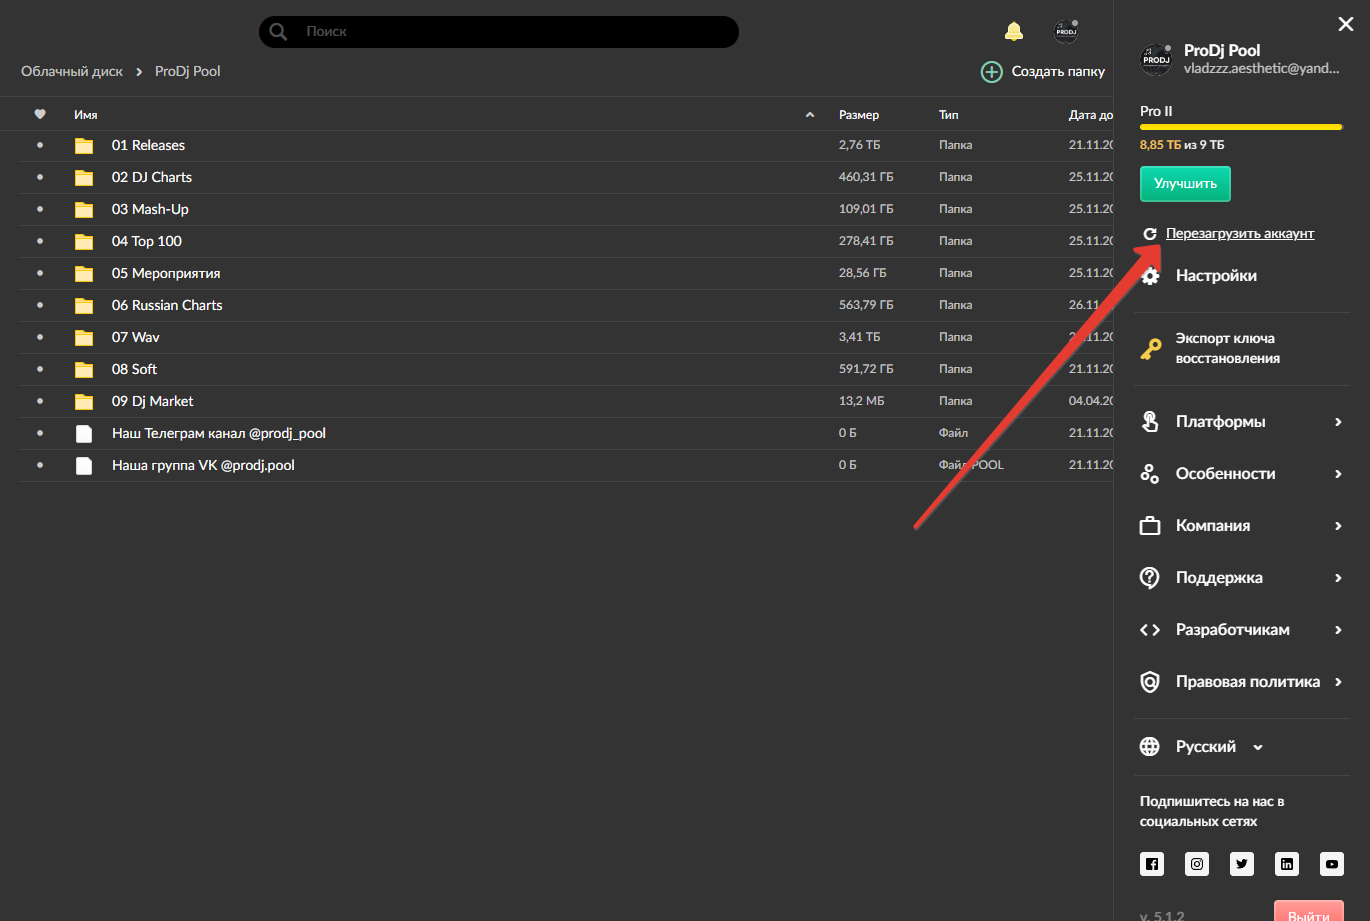The image size is (1370, 921).
Task: Select the 09 Dj Market folder name
Action: point(153,401)
